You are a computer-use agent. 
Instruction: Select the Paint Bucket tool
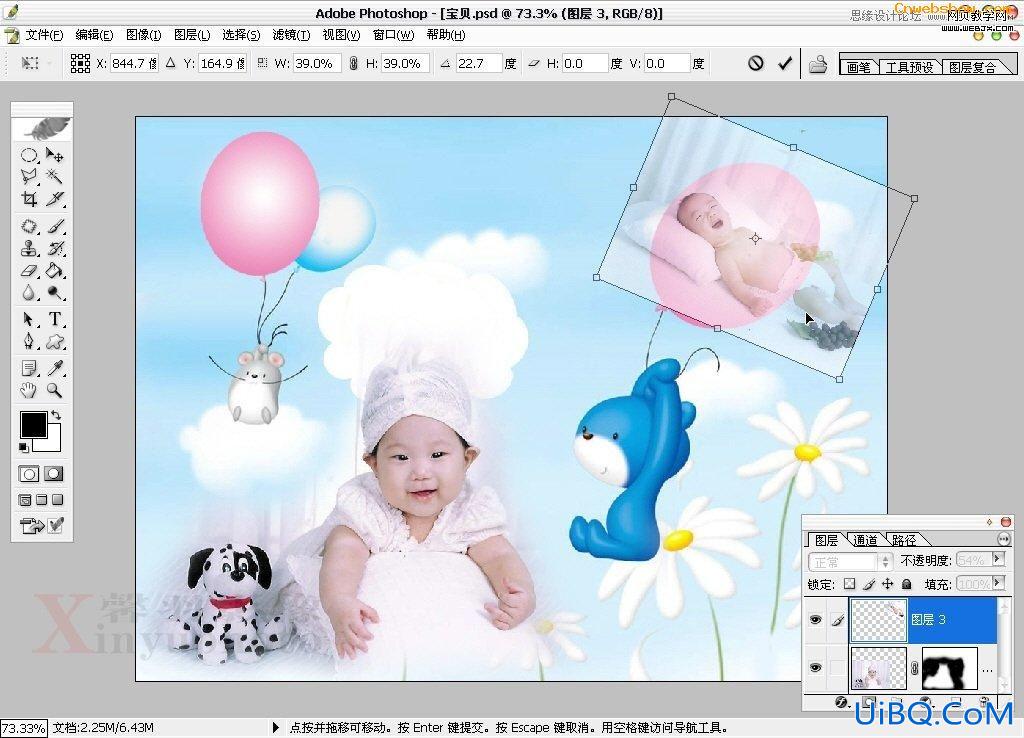tap(55, 270)
